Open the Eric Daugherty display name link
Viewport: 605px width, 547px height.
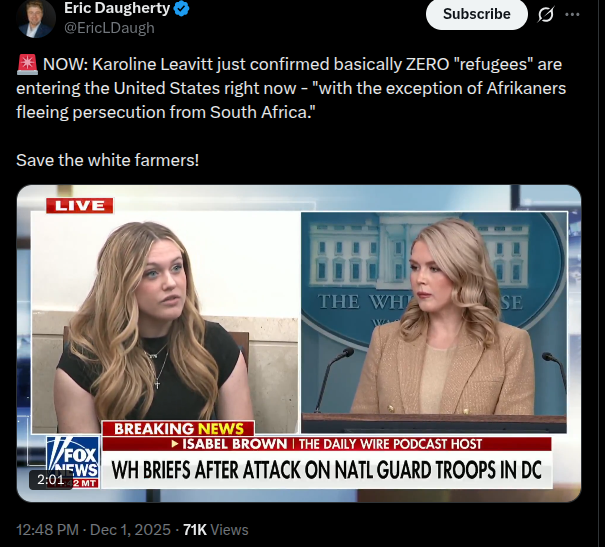coord(117,8)
